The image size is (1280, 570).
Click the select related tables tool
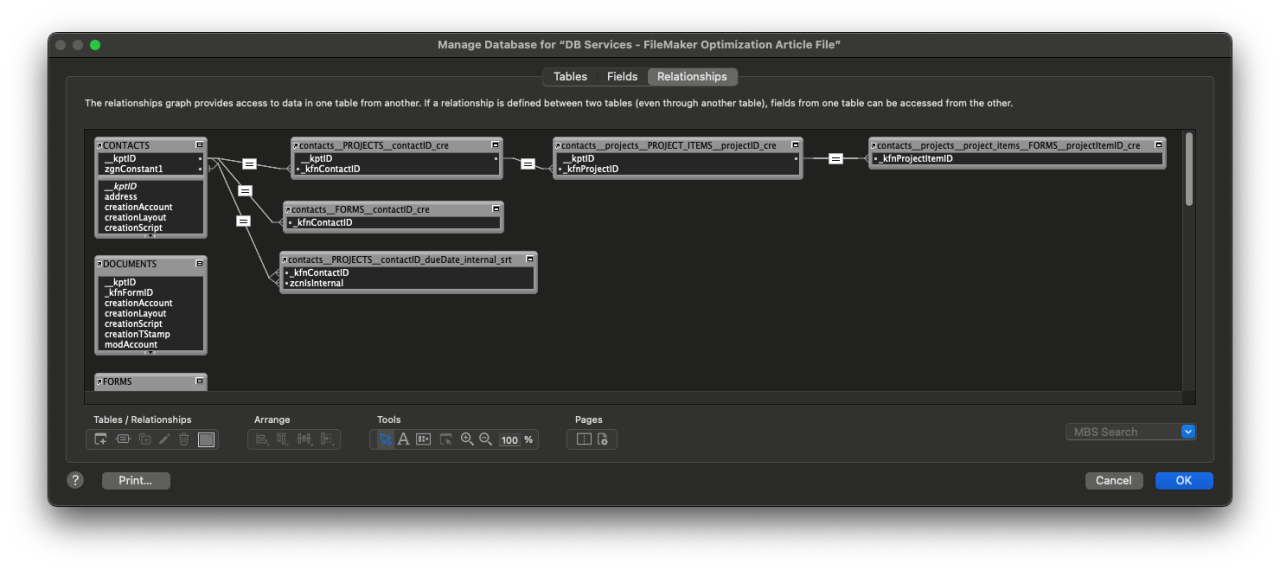(x=446, y=439)
